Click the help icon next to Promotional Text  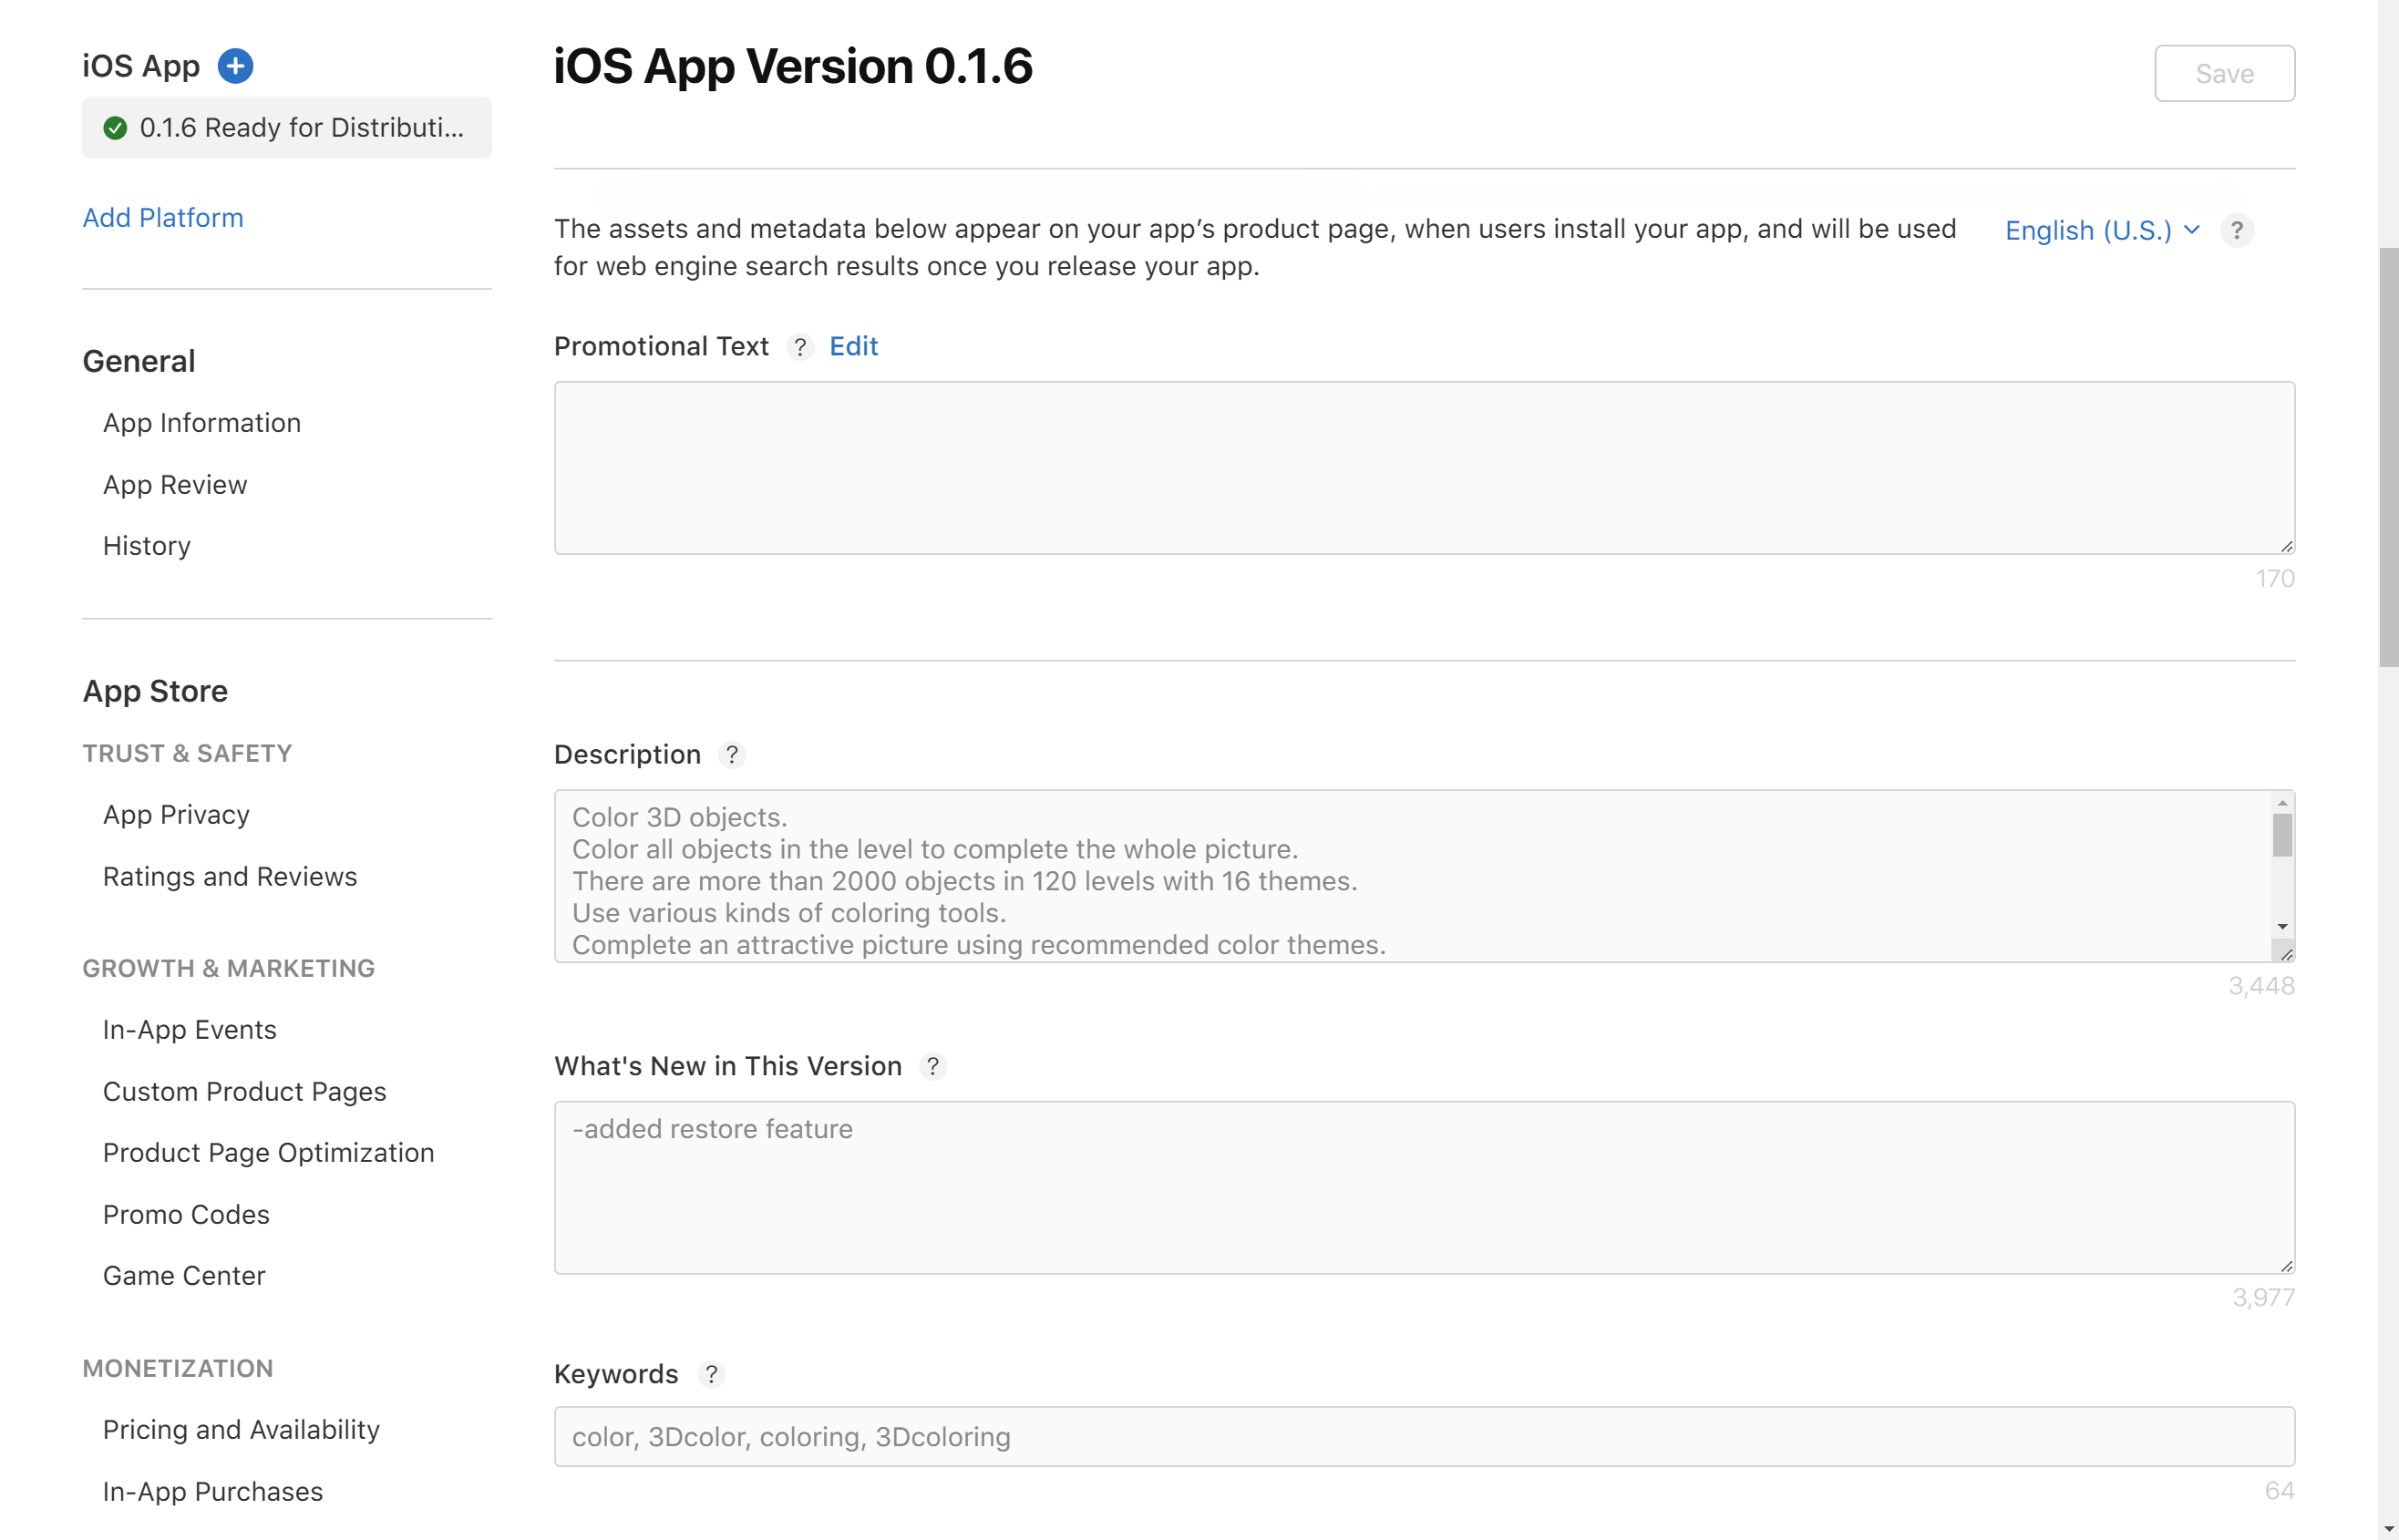pos(799,347)
